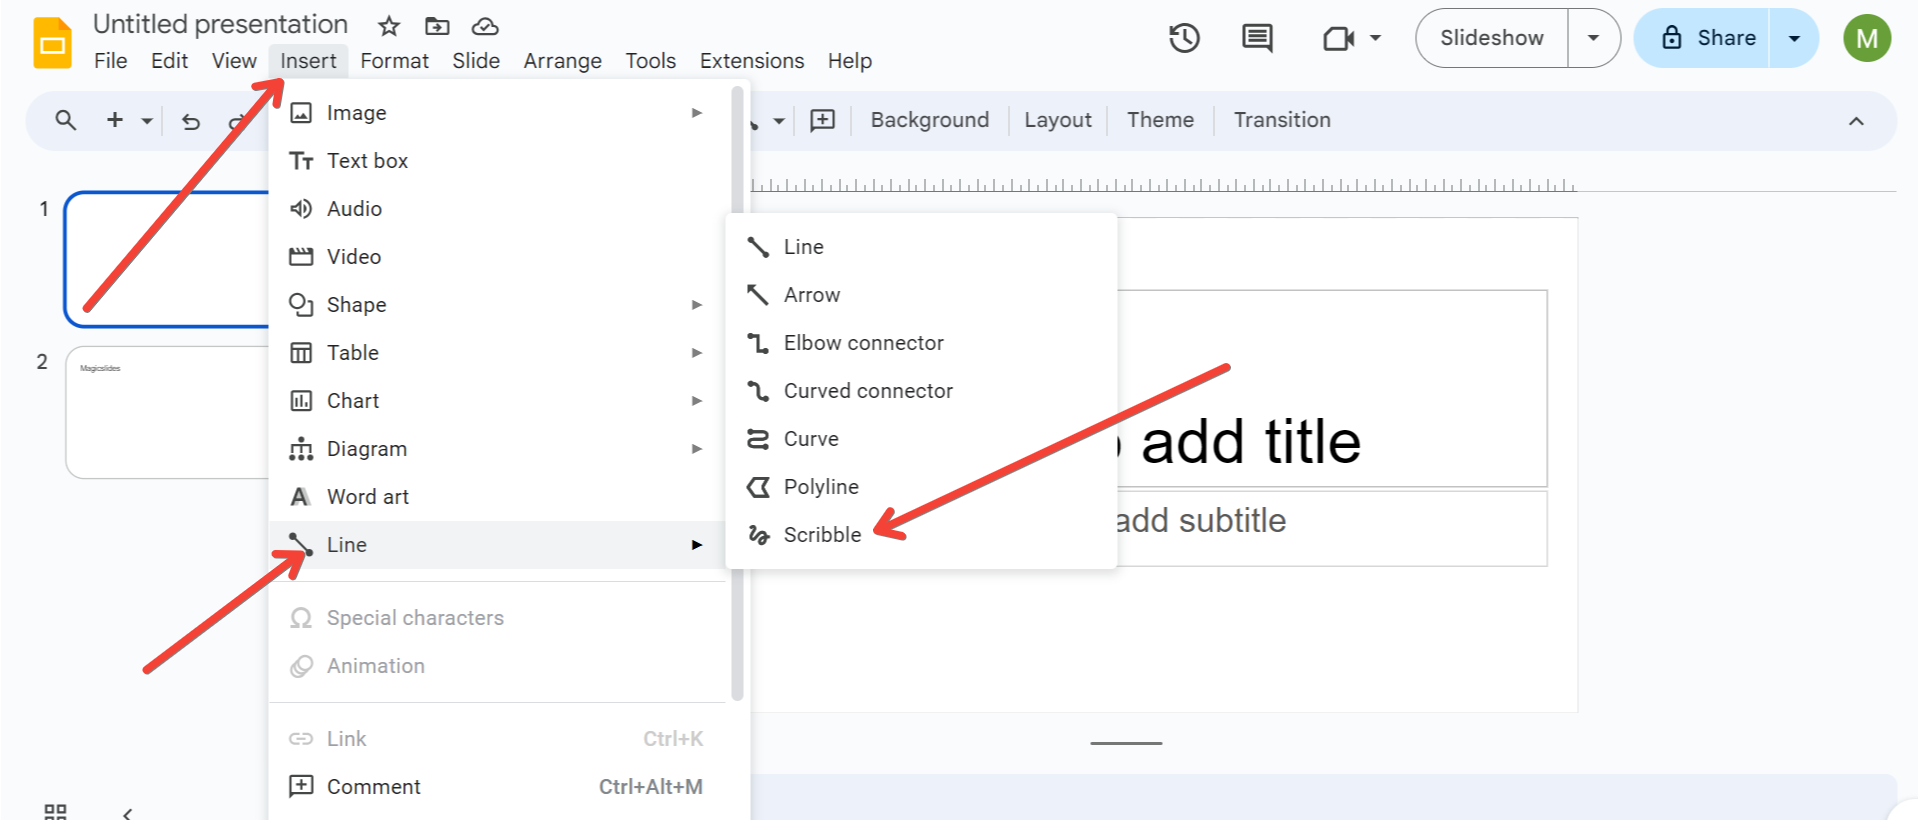Expand the Share options dropdown arrow
The height and width of the screenshot is (820, 1918).
pos(1794,39)
